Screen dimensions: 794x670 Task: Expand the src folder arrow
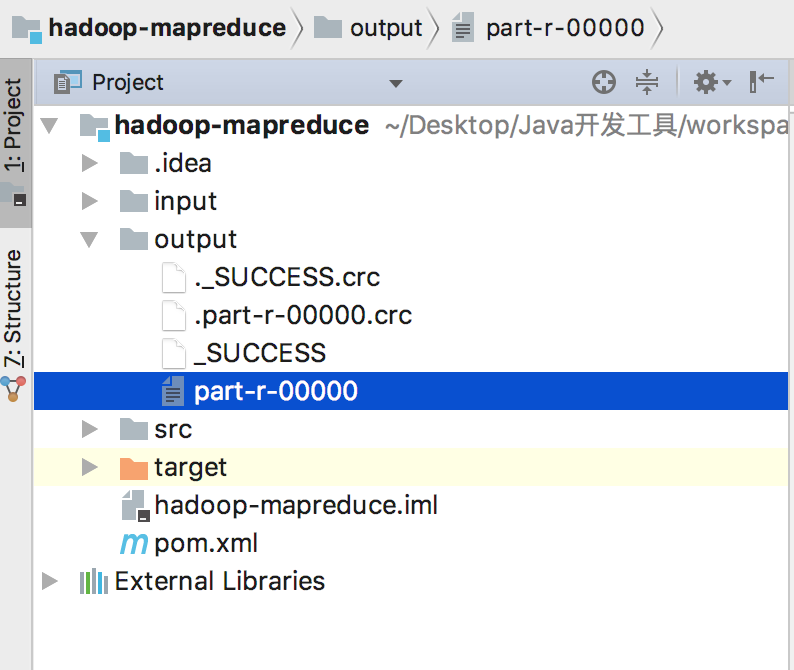pyautogui.click(x=90, y=429)
